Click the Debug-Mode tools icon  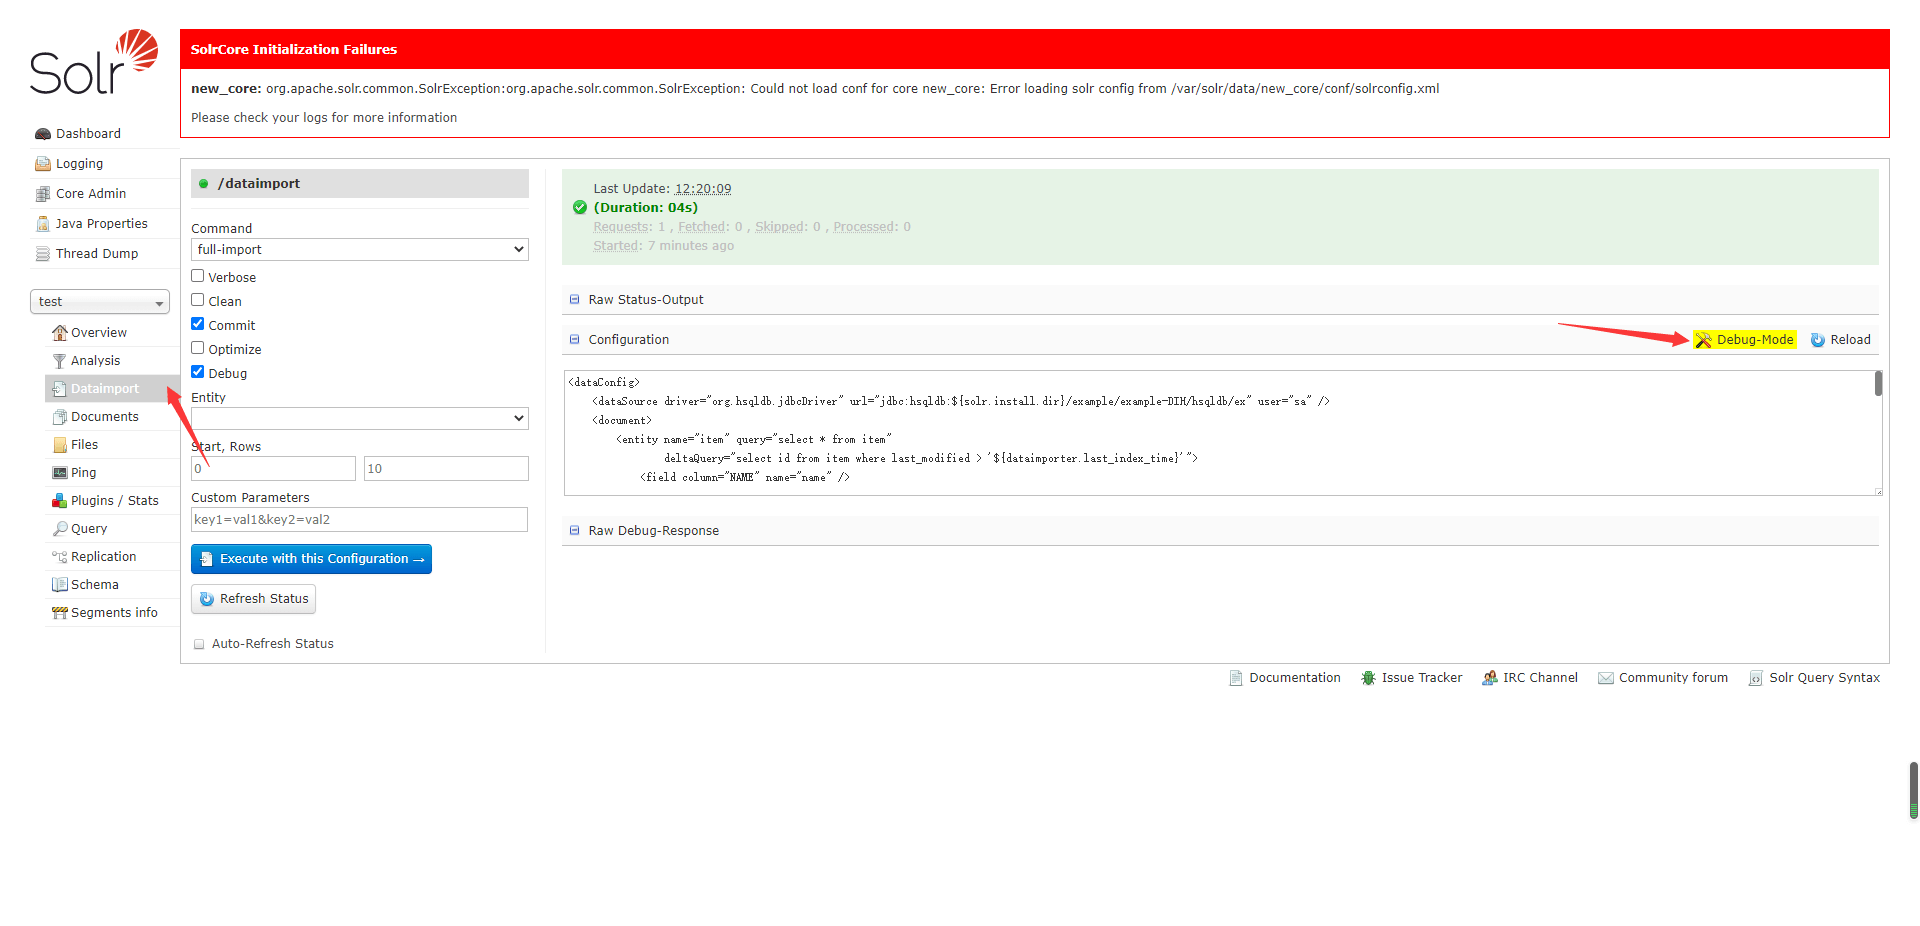pyautogui.click(x=1703, y=340)
